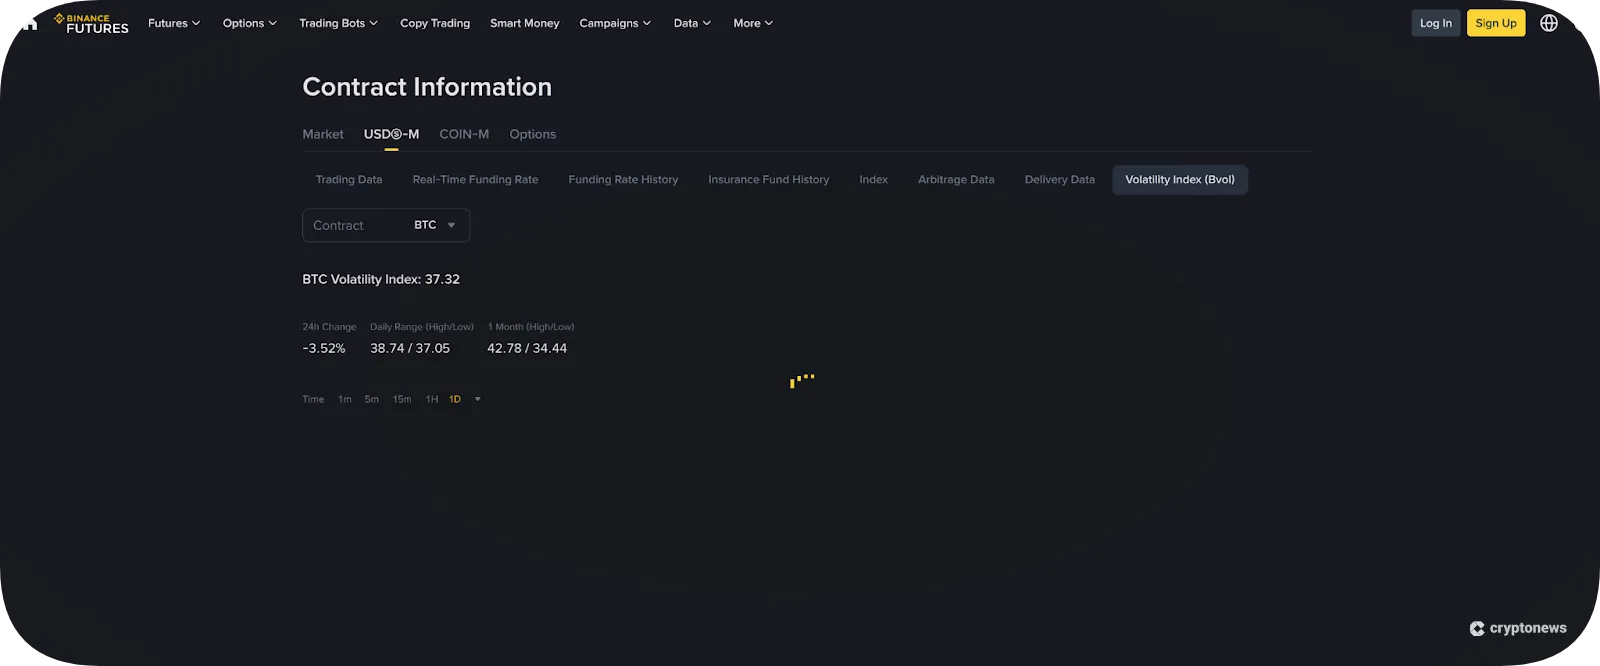Click the Log In button
The width and height of the screenshot is (1600, 666).
(1436, 23)
